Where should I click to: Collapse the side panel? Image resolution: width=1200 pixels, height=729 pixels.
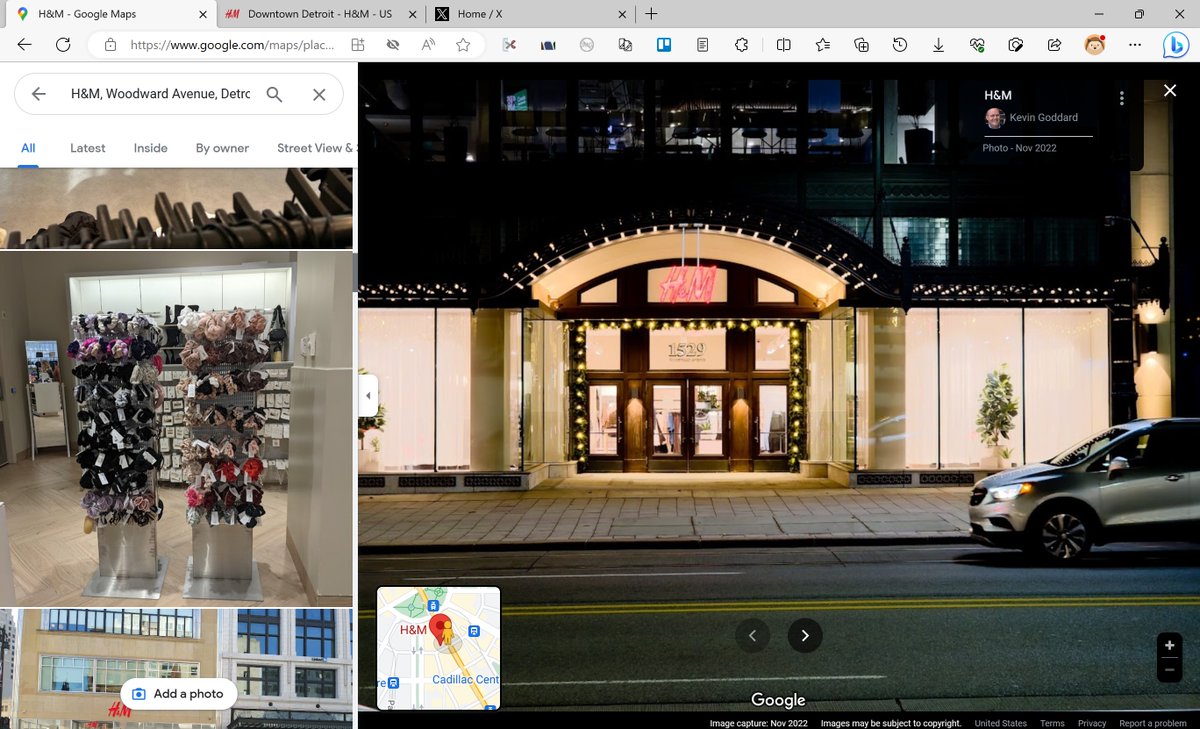(x=368, y=396)
